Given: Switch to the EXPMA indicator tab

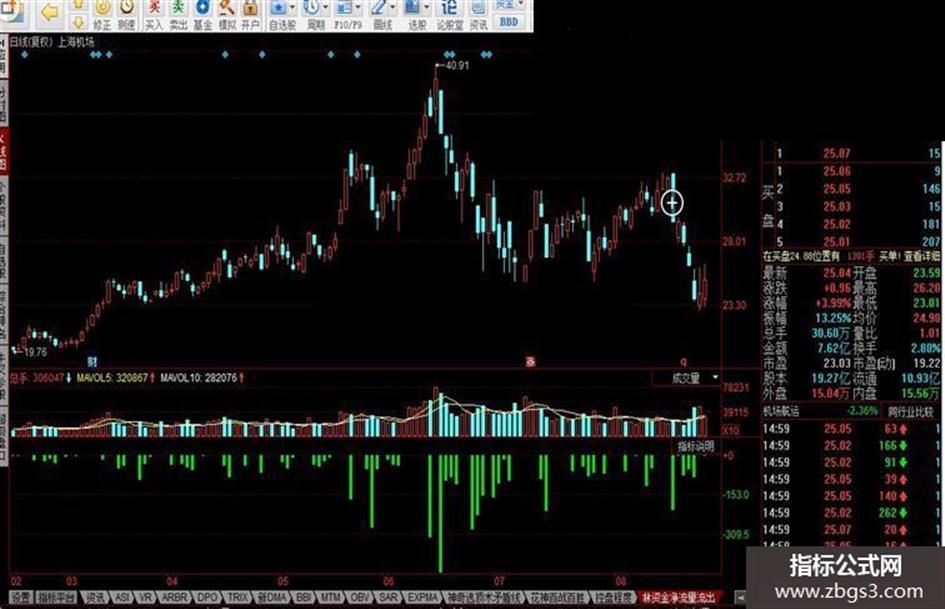Looking at the screenshot, I should (x=423, y=598).
